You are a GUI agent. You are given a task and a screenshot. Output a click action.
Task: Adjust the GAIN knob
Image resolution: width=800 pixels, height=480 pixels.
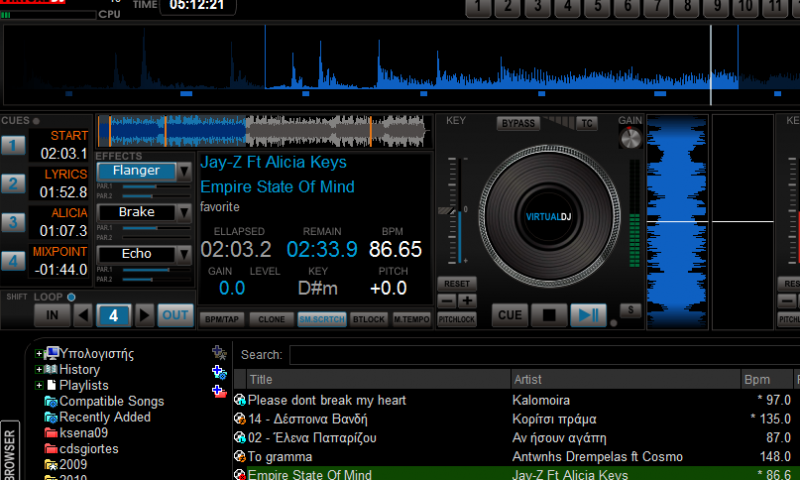(x=631, y=138)
